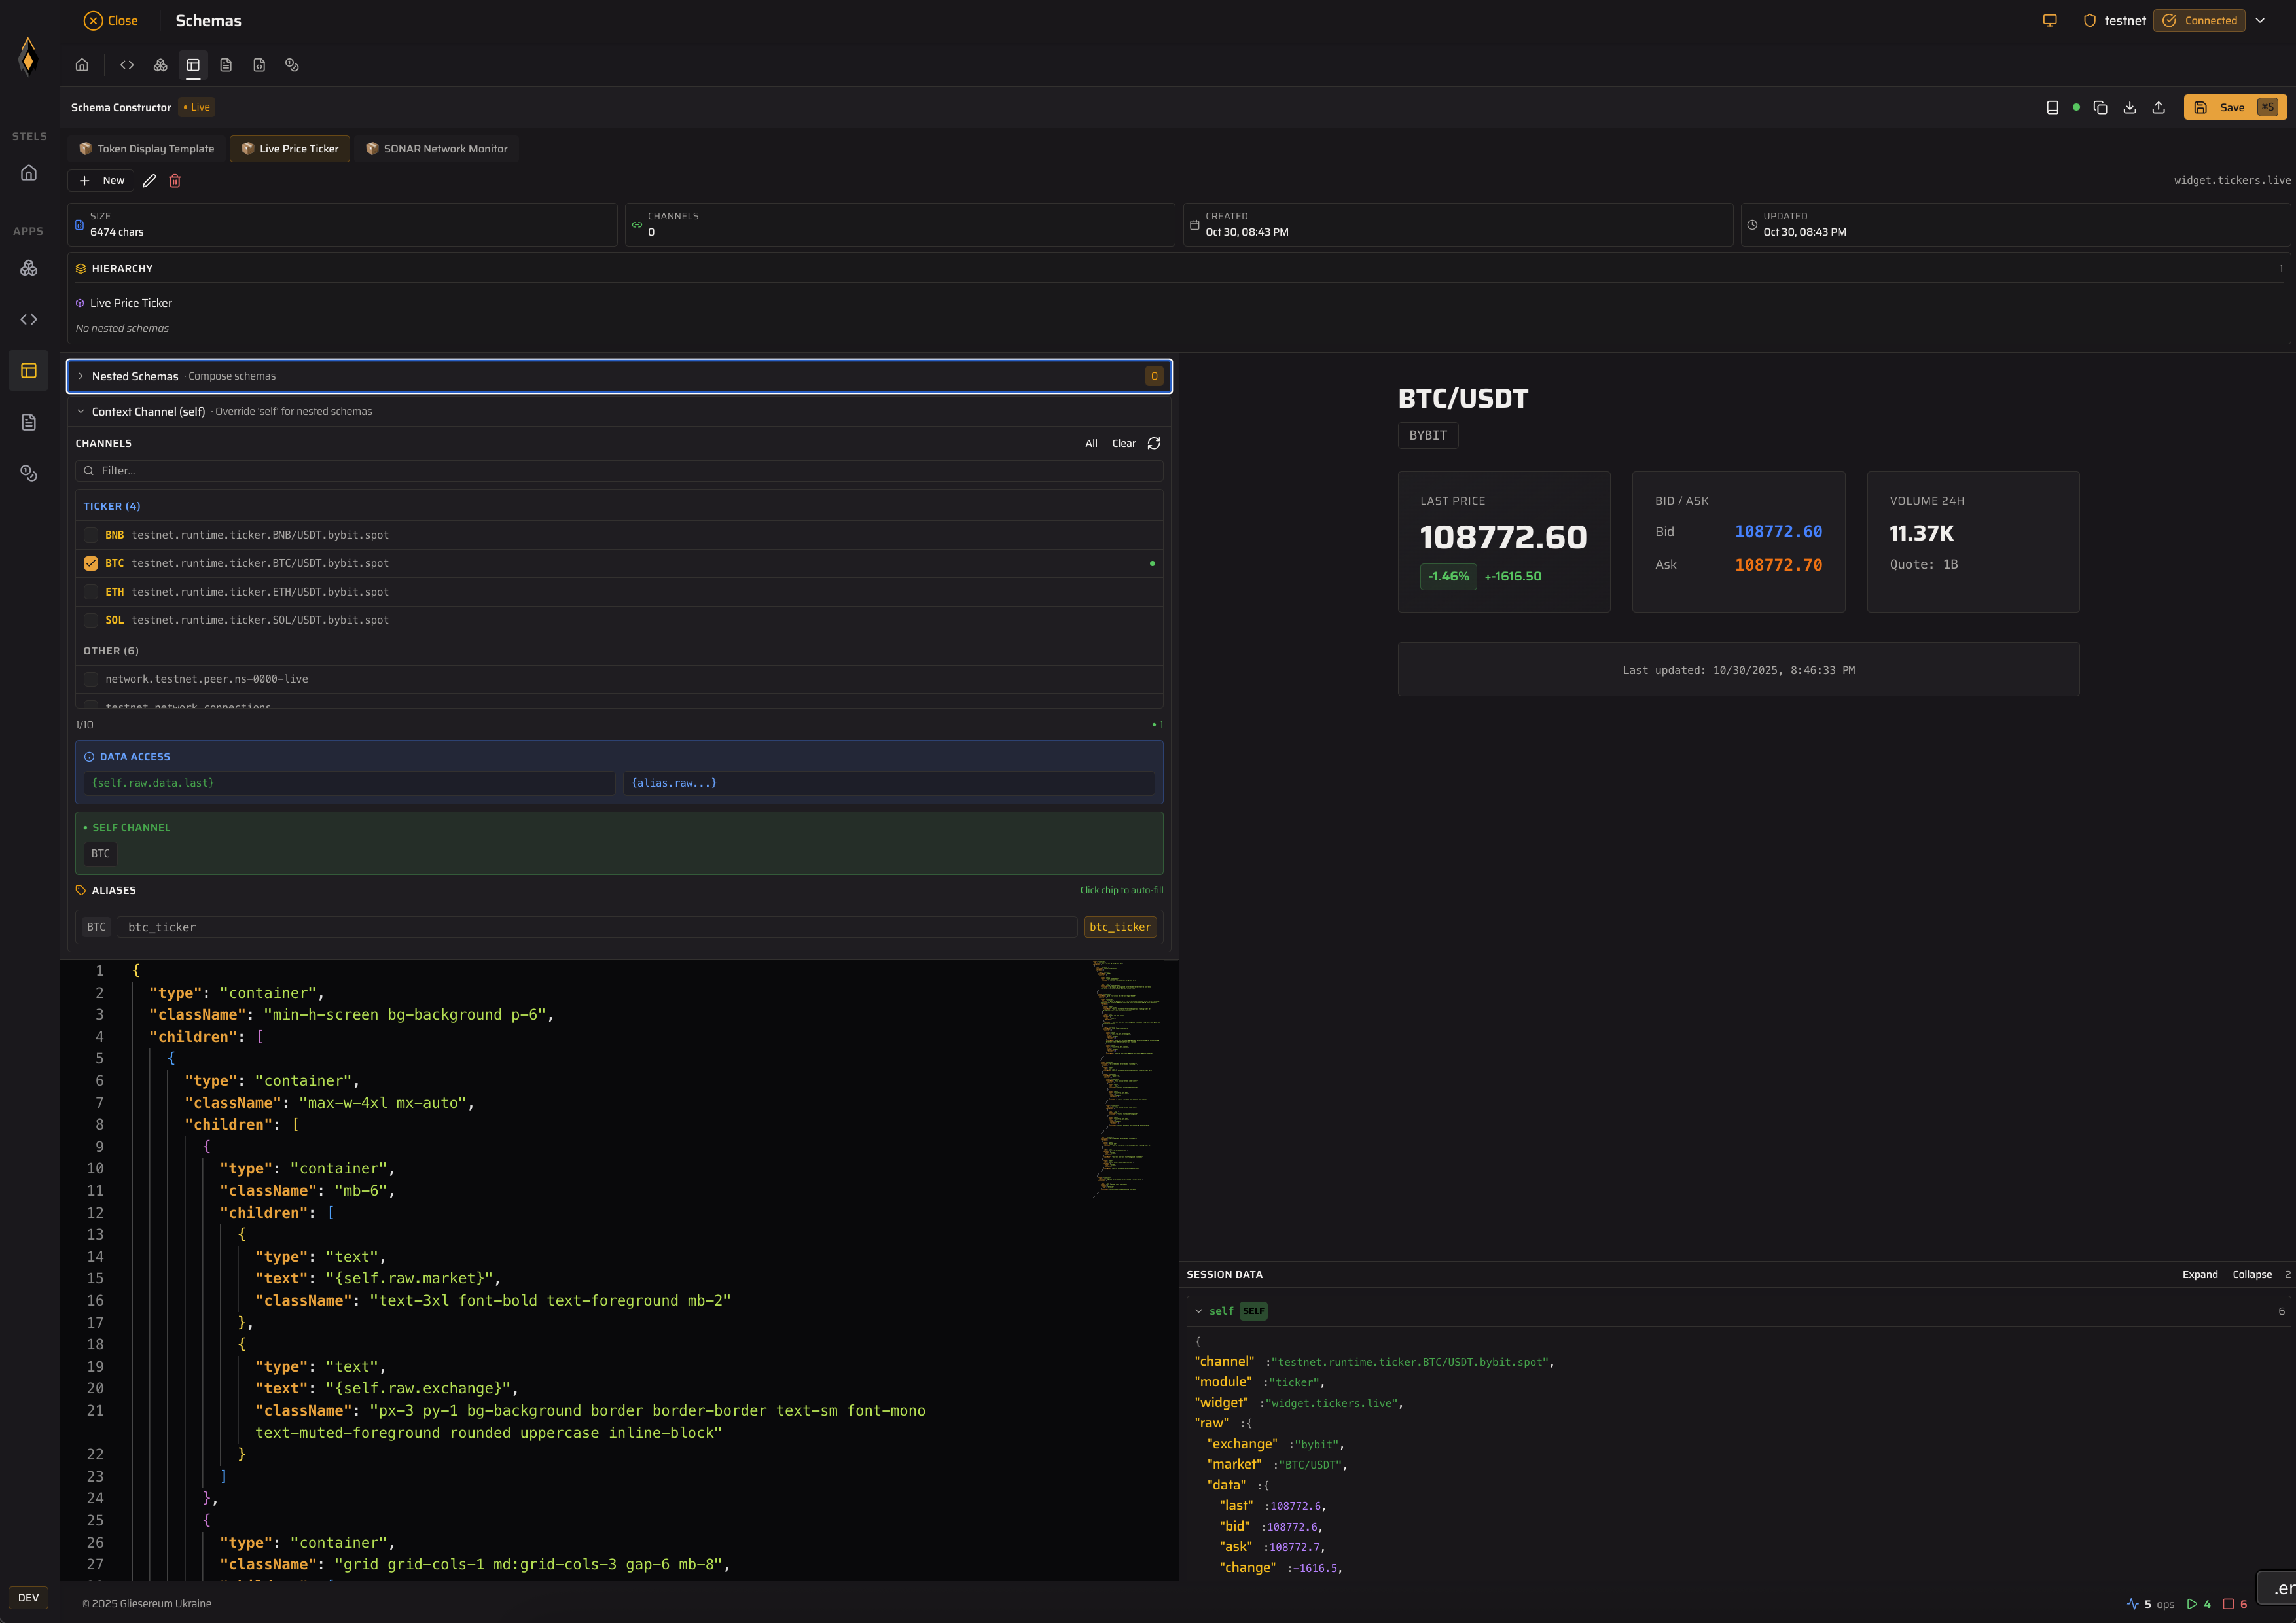The image size is (2296, 1623).
Task: Open the edit pencil icon next to New
Action: point(149,181)
